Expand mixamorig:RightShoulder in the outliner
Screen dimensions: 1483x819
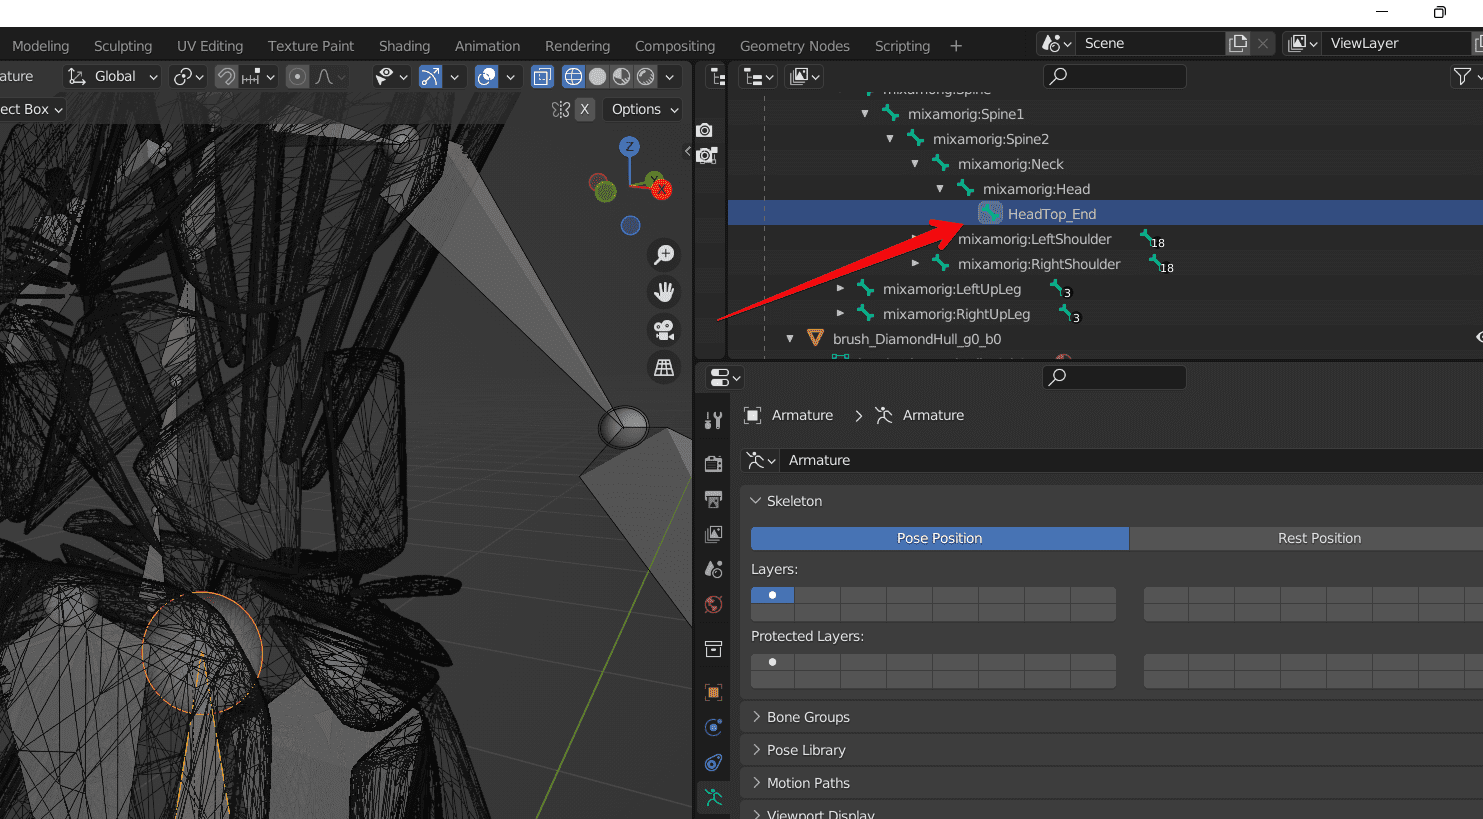pyautogui.click(x=915, y=264)
